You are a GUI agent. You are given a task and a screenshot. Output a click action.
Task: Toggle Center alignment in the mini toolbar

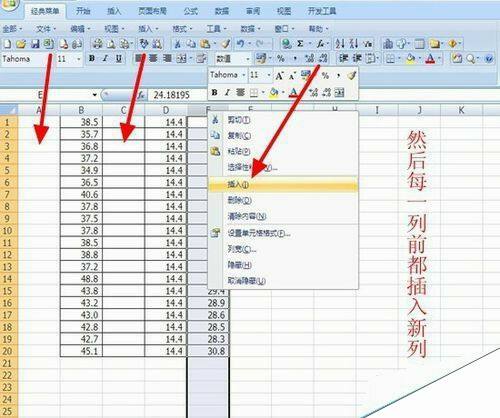click(241, 92)
